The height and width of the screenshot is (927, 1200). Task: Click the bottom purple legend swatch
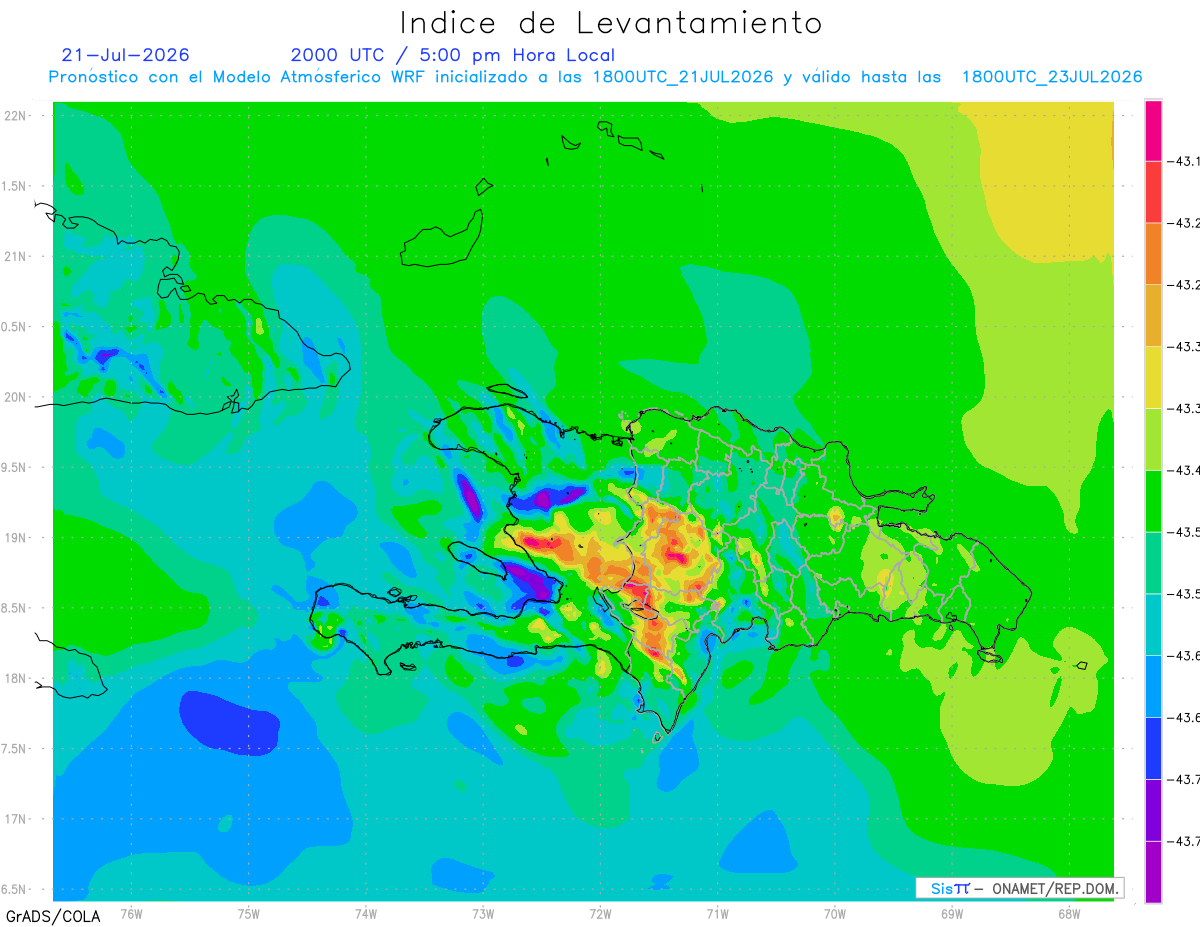pos(1153,872)
